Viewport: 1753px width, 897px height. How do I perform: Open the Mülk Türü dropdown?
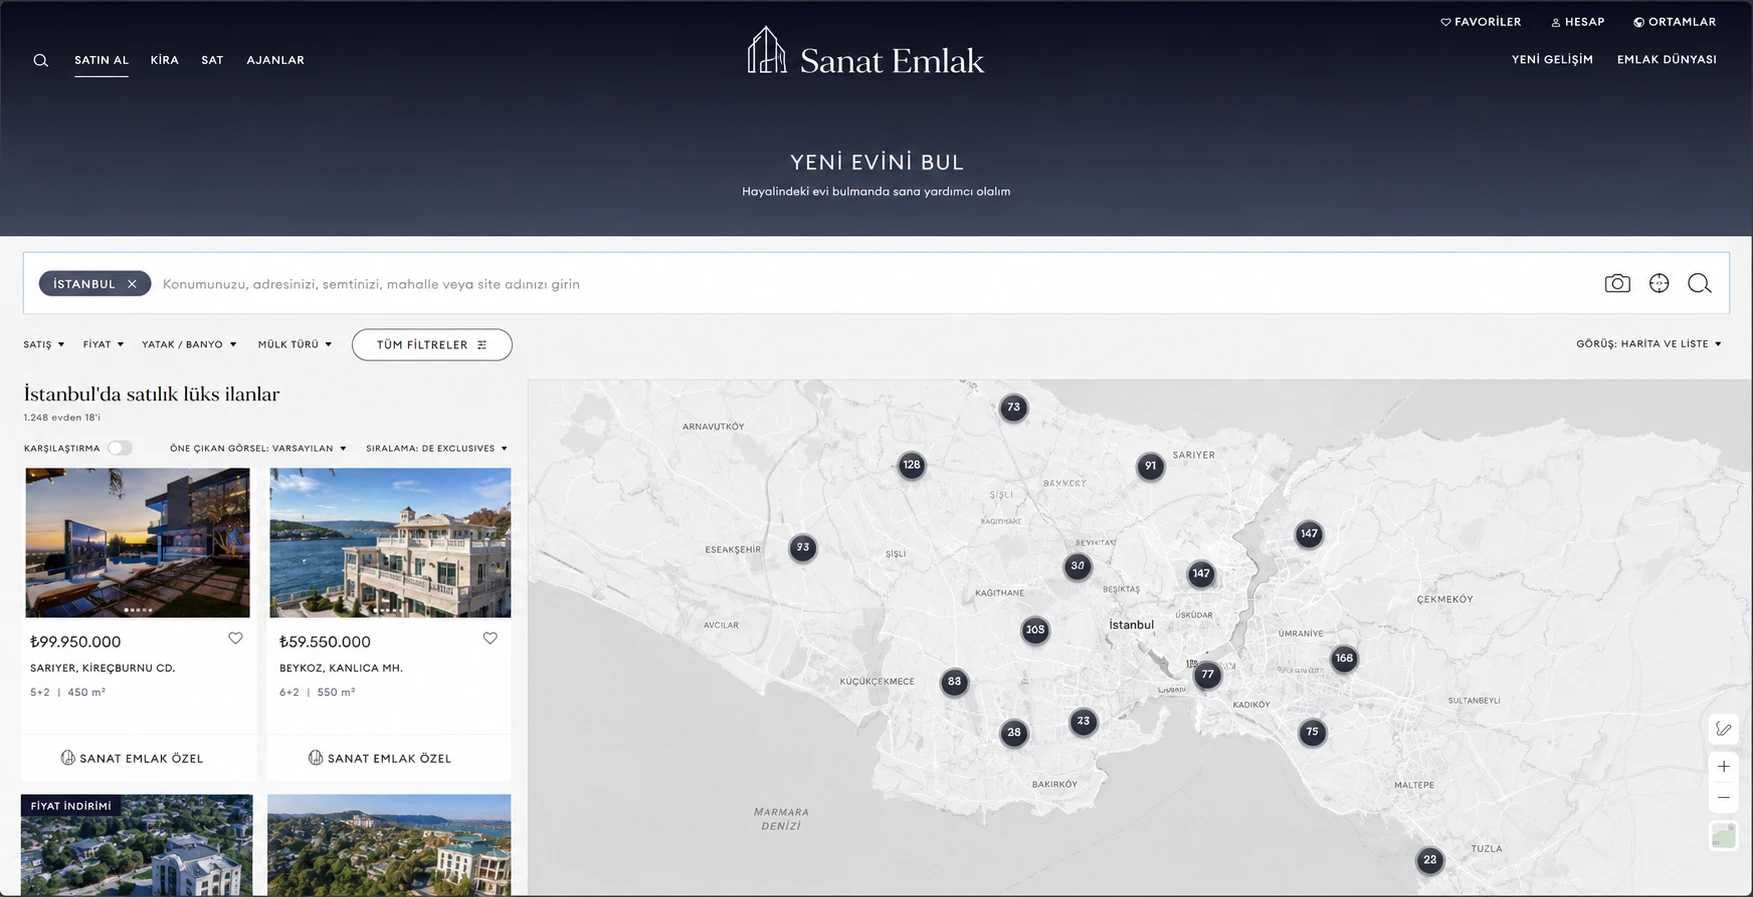click(x=295, y=344)
